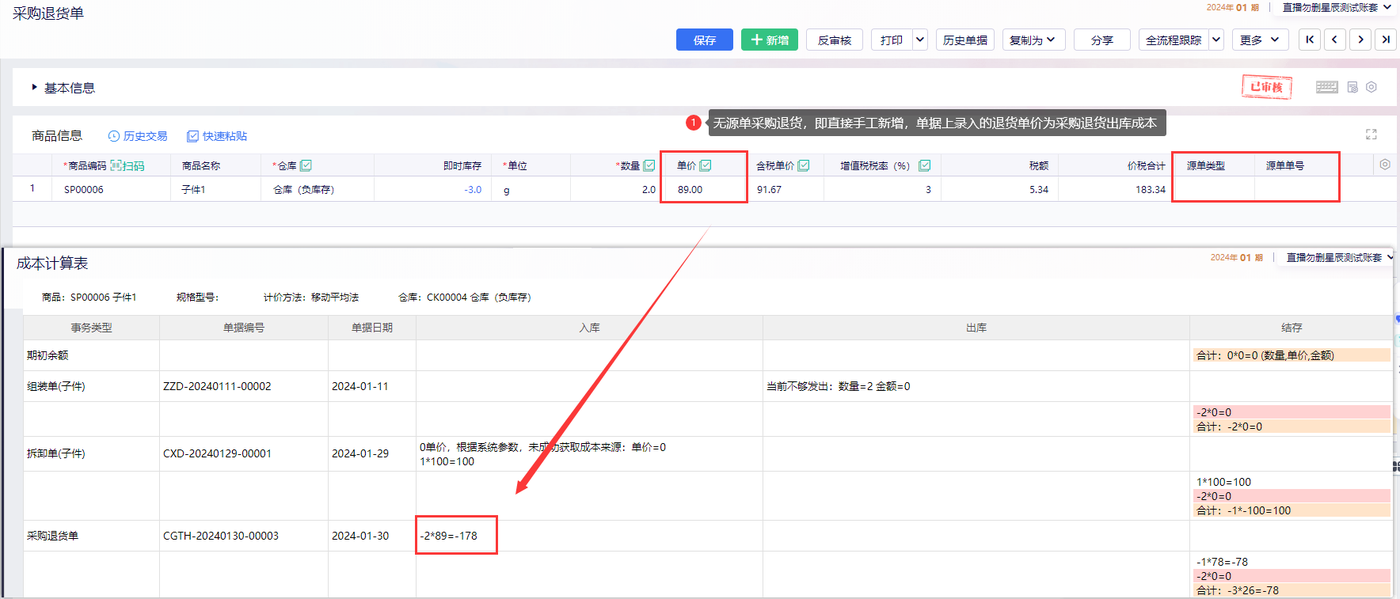Image resolution: width=1400 pixels, height=599 pixels.
Task: Click the 出库 column header
Action: (x=975, y=327)
